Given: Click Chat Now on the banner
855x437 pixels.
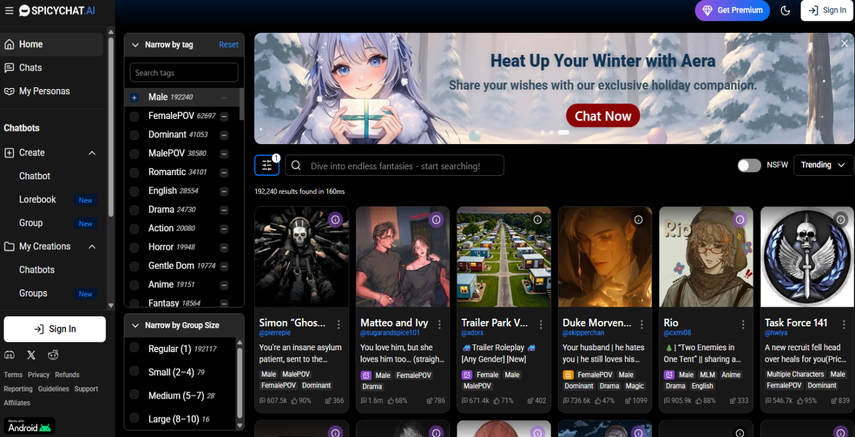Looking at the screenshot, I should tap(602, 116).
